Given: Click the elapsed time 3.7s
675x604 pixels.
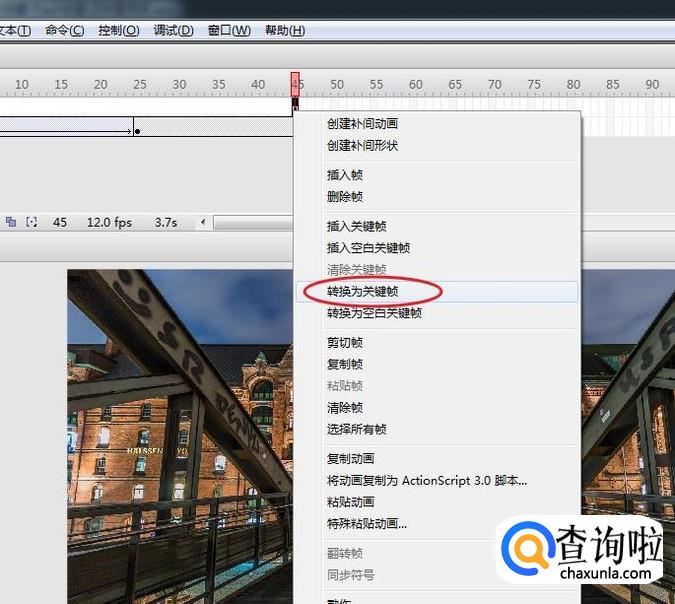Looking at the screenshot, I should click(166, 223).
